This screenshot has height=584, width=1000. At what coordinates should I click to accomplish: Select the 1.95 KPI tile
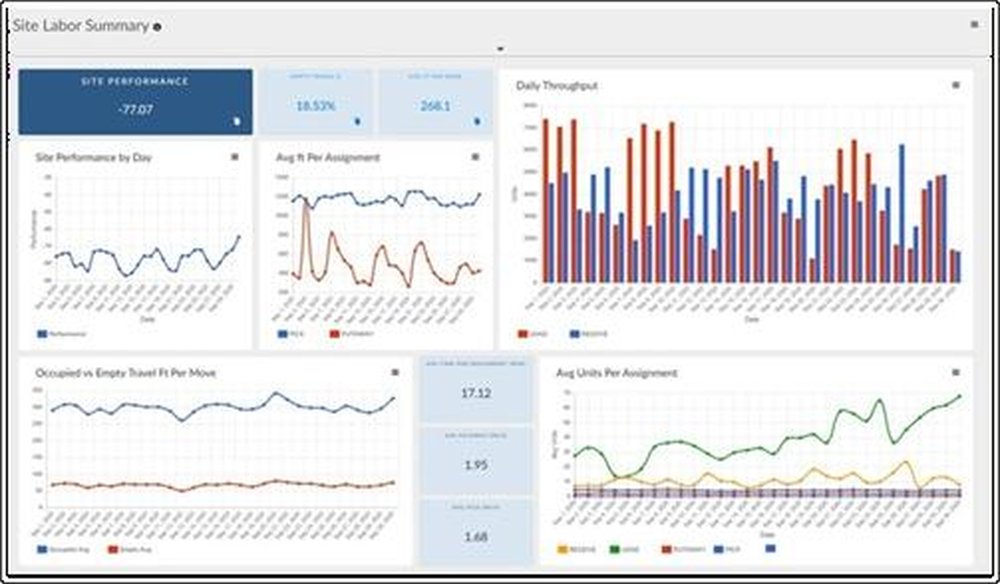[476, 462]
